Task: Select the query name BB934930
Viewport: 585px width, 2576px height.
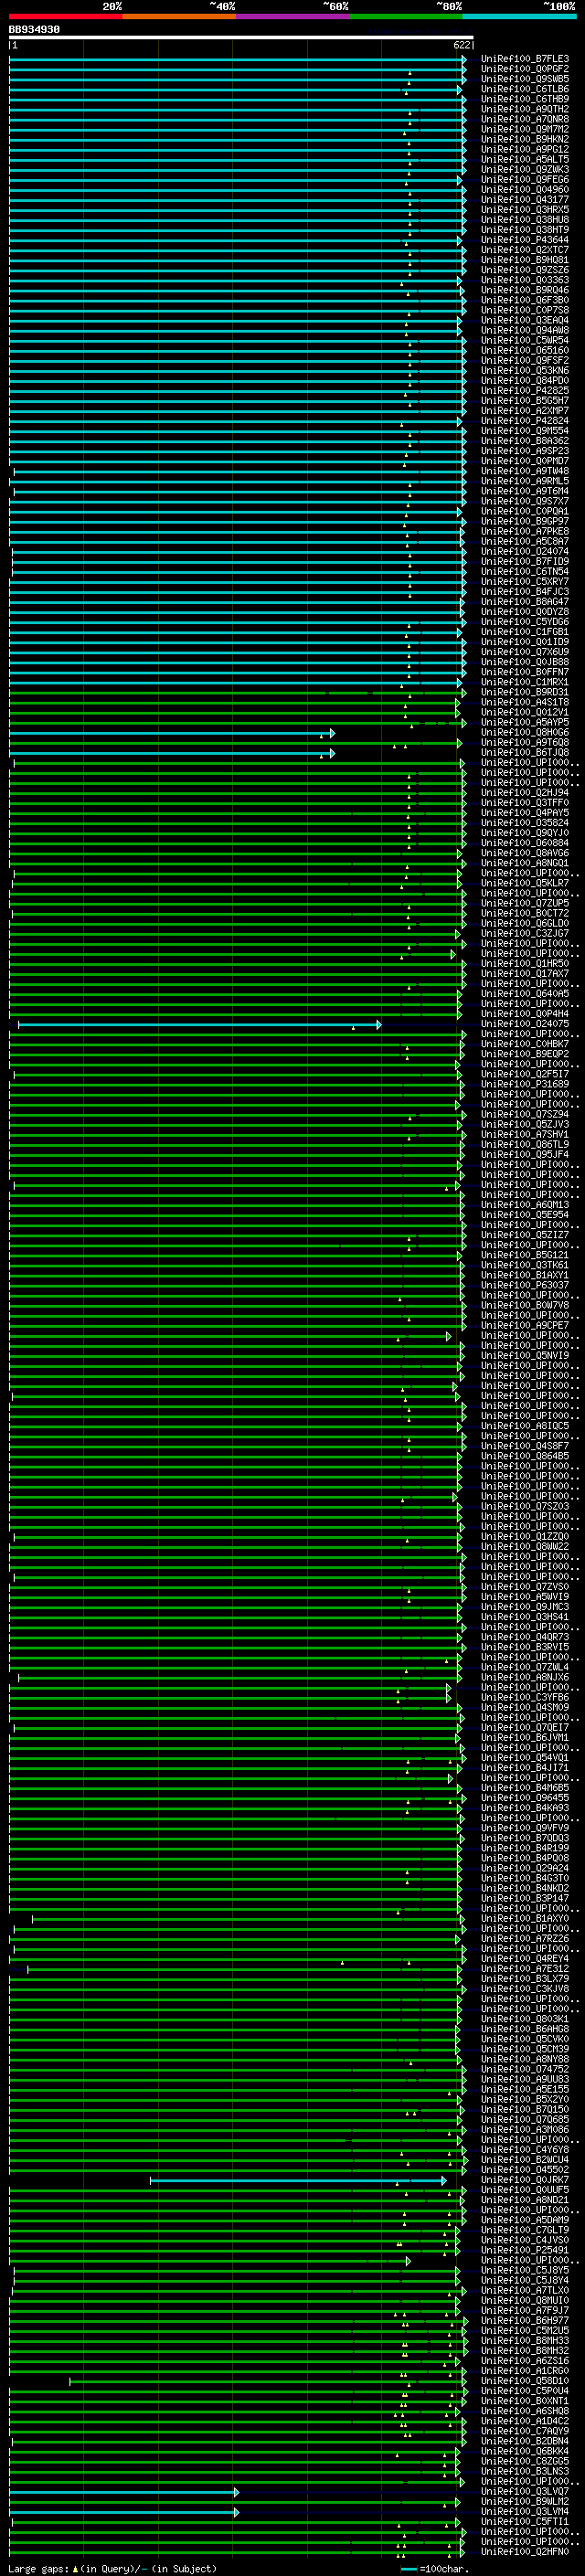Action: (34, 30)
